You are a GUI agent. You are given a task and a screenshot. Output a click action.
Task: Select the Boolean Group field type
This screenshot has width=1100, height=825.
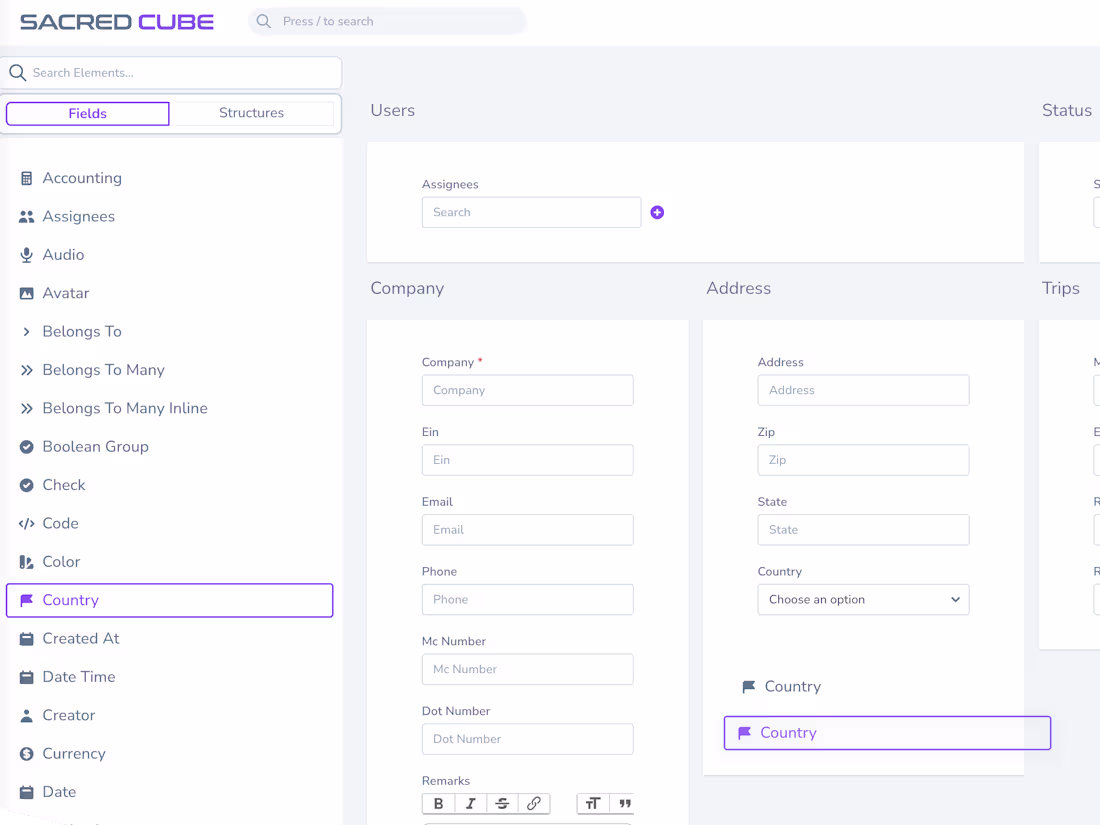[x=95, y=447]
